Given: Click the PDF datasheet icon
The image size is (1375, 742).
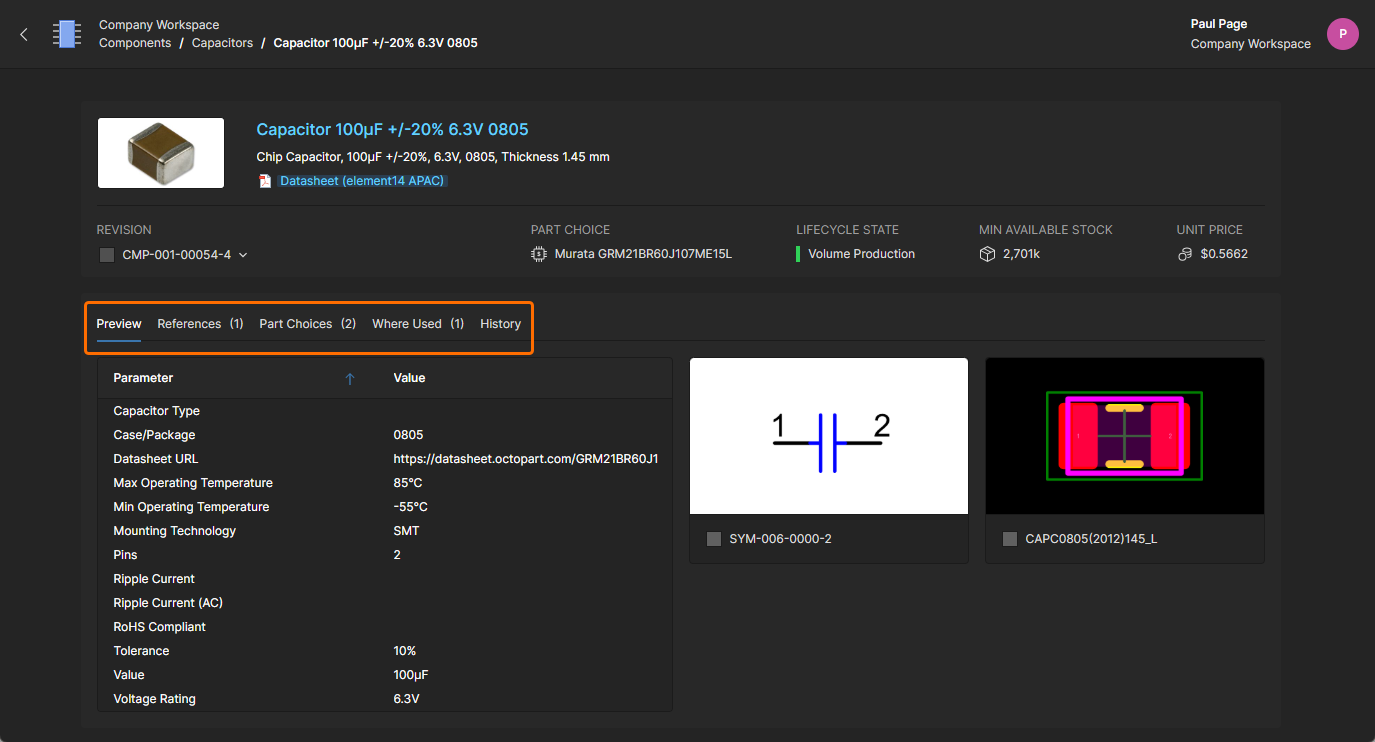Looking at the screenshot, I should [x=265, y=181].
